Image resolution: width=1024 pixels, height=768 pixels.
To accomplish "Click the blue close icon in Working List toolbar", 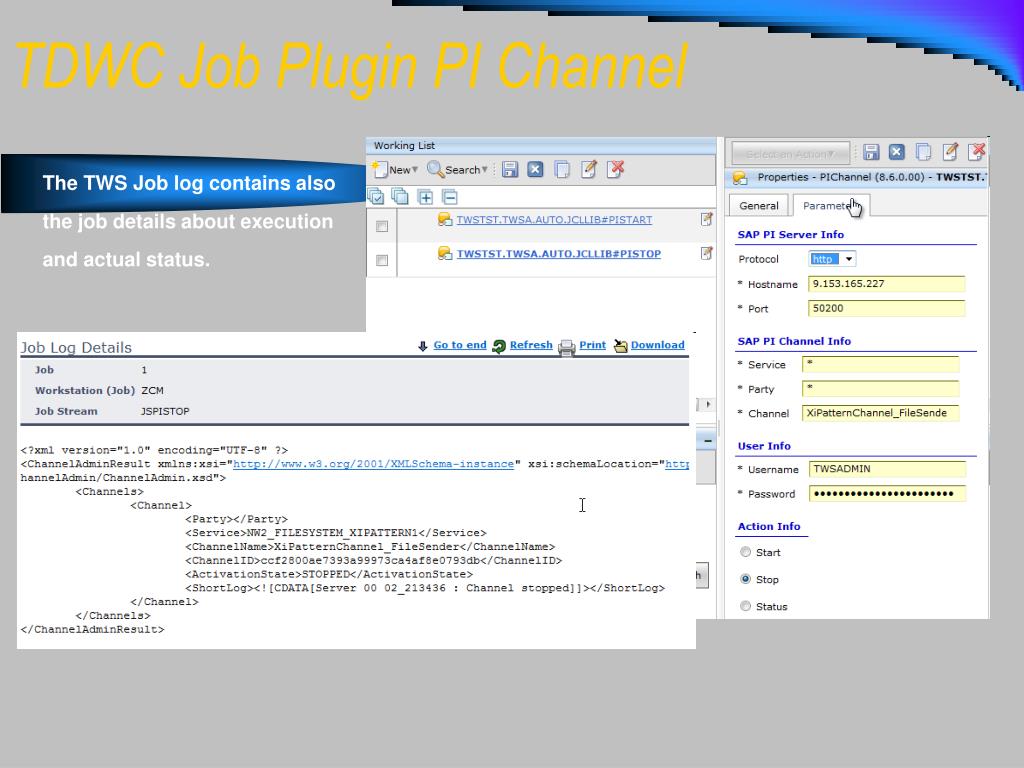I will 536,170.
